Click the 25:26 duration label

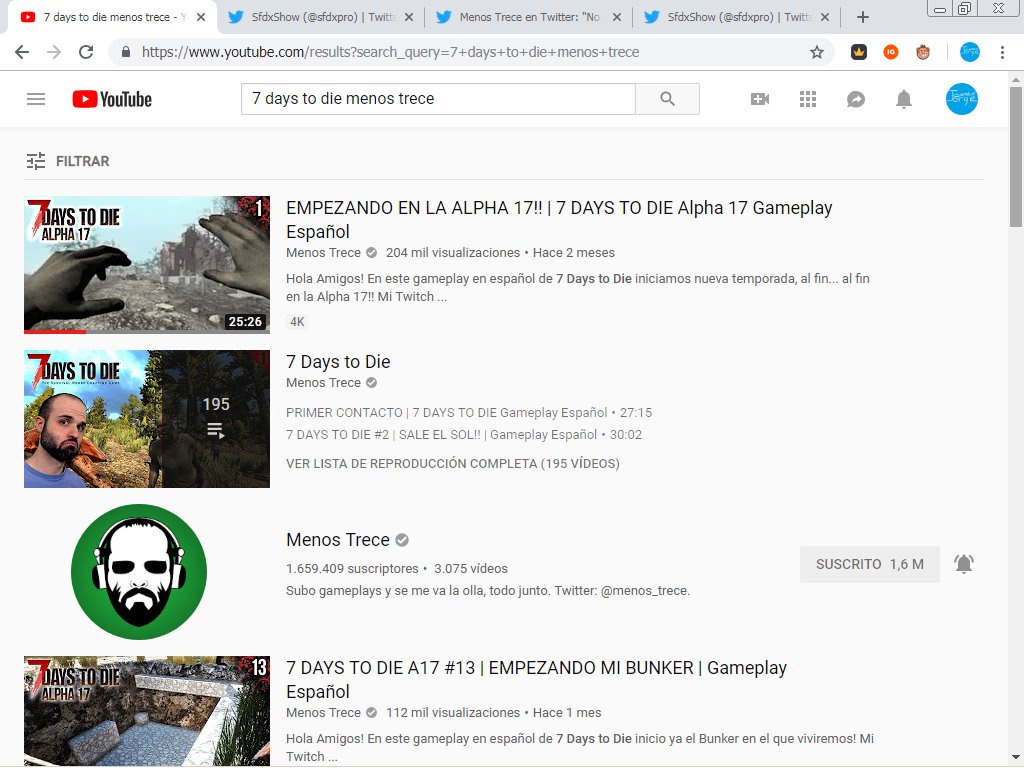point(246,321)
